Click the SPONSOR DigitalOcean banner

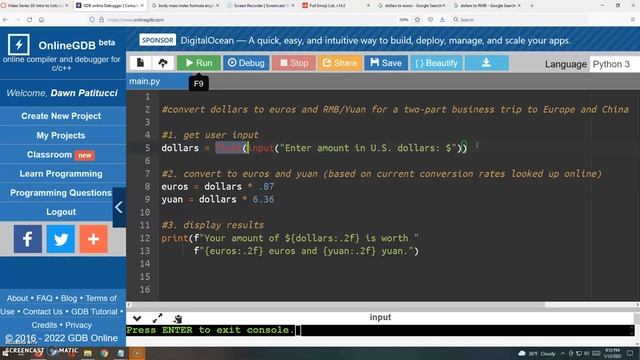(354, 40)
